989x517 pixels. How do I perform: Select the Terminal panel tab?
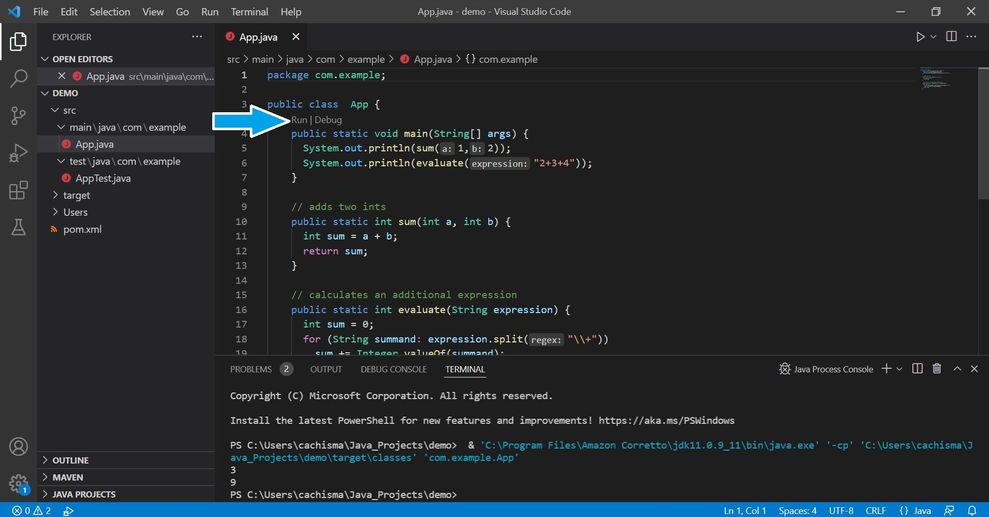pos(465,369)
